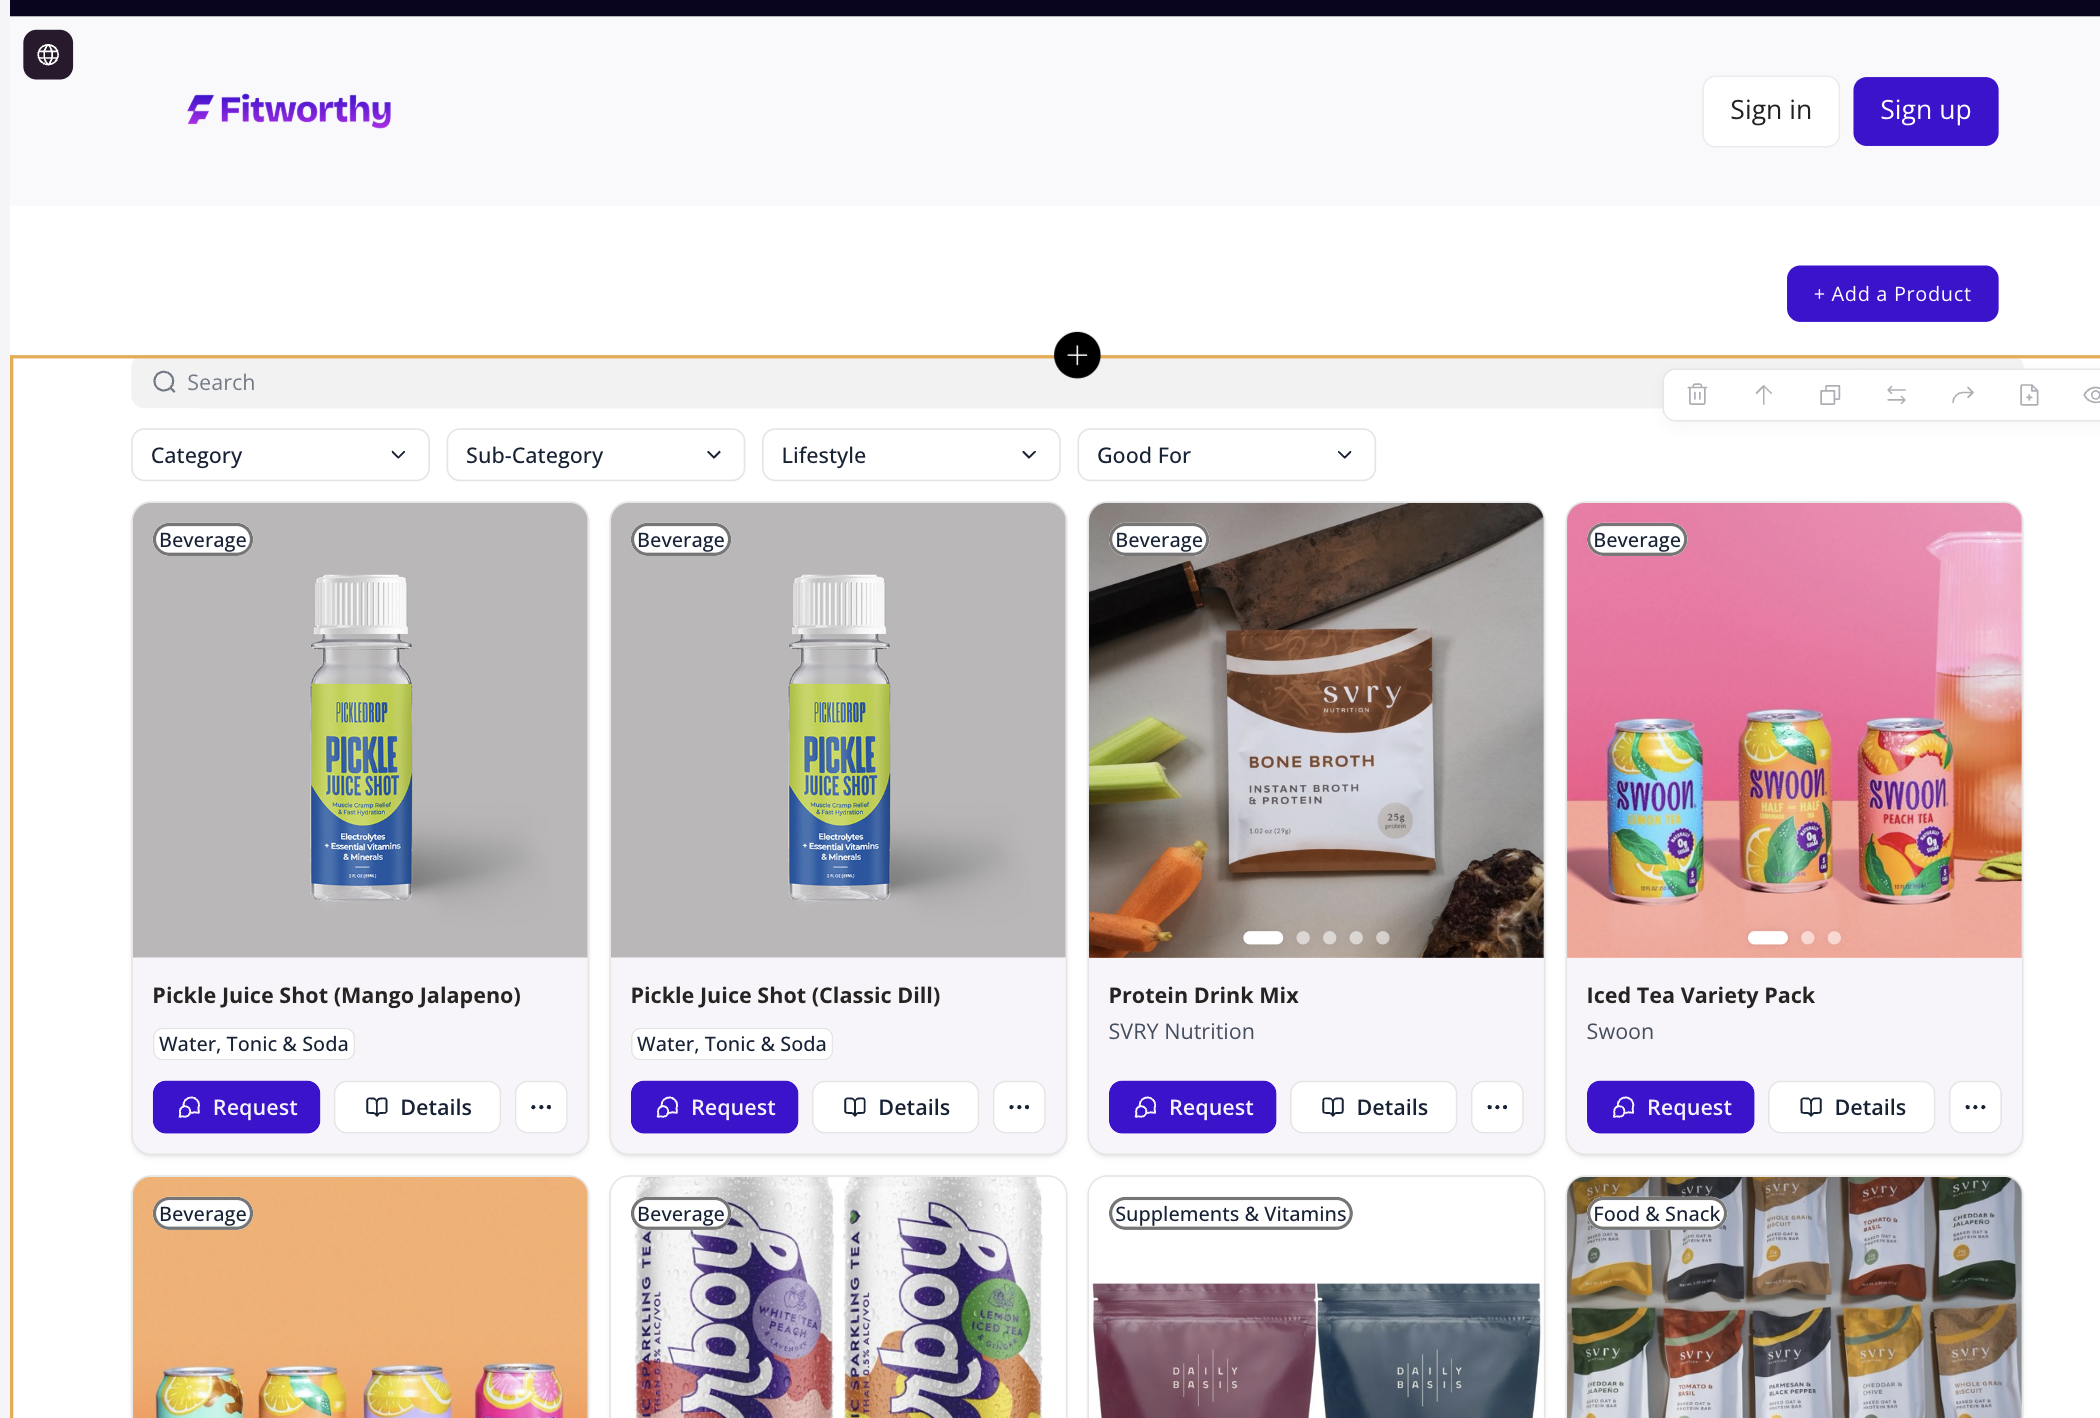Click the globe icon in top-left corner
Image resolution: width=2100 pixels, height=1418 pixels.
point(48,55)
